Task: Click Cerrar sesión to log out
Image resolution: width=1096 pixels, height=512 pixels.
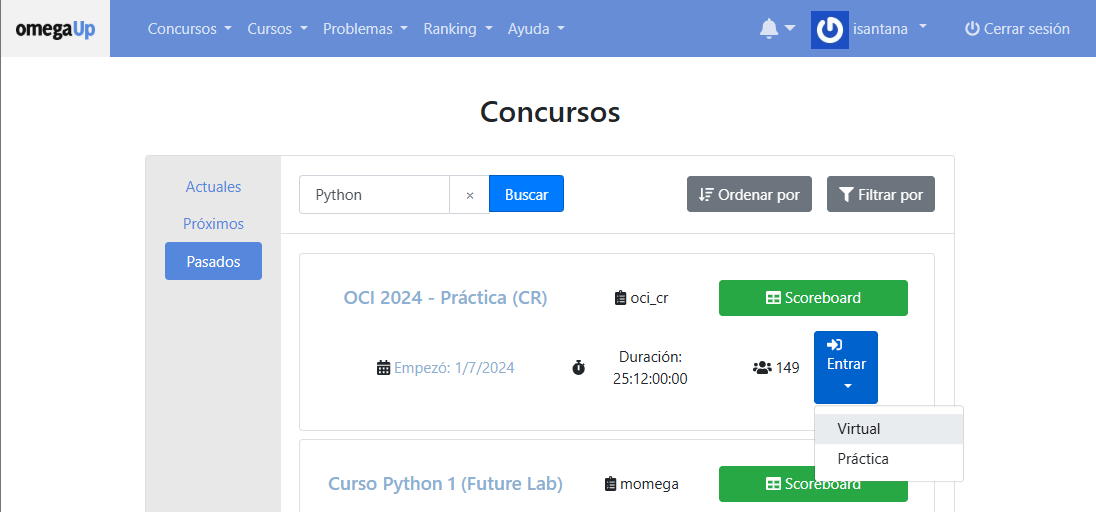Action: pyautogui.click(x=1017, y=29)
